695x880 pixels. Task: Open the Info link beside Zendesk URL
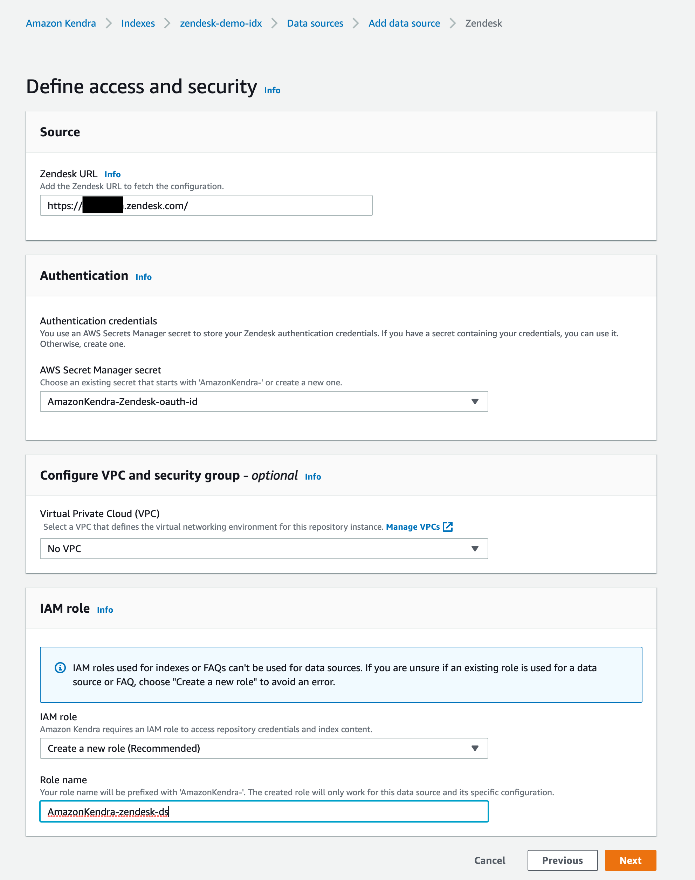pyautogui.click(x=112, y=174)
